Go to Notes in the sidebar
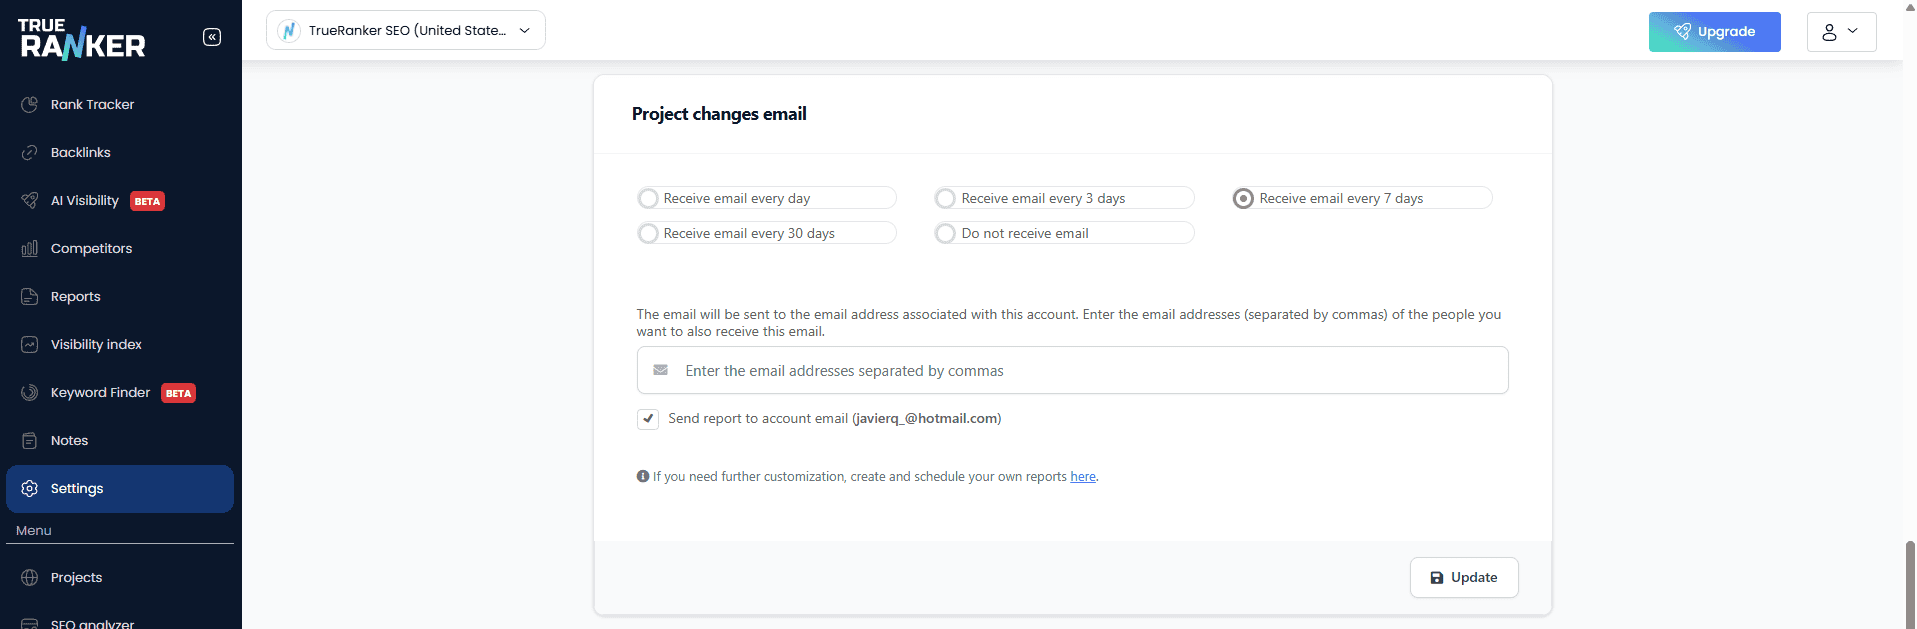The height and width of the screenshot is (629, 1917). pyautogui.click(x=69, y=440)
